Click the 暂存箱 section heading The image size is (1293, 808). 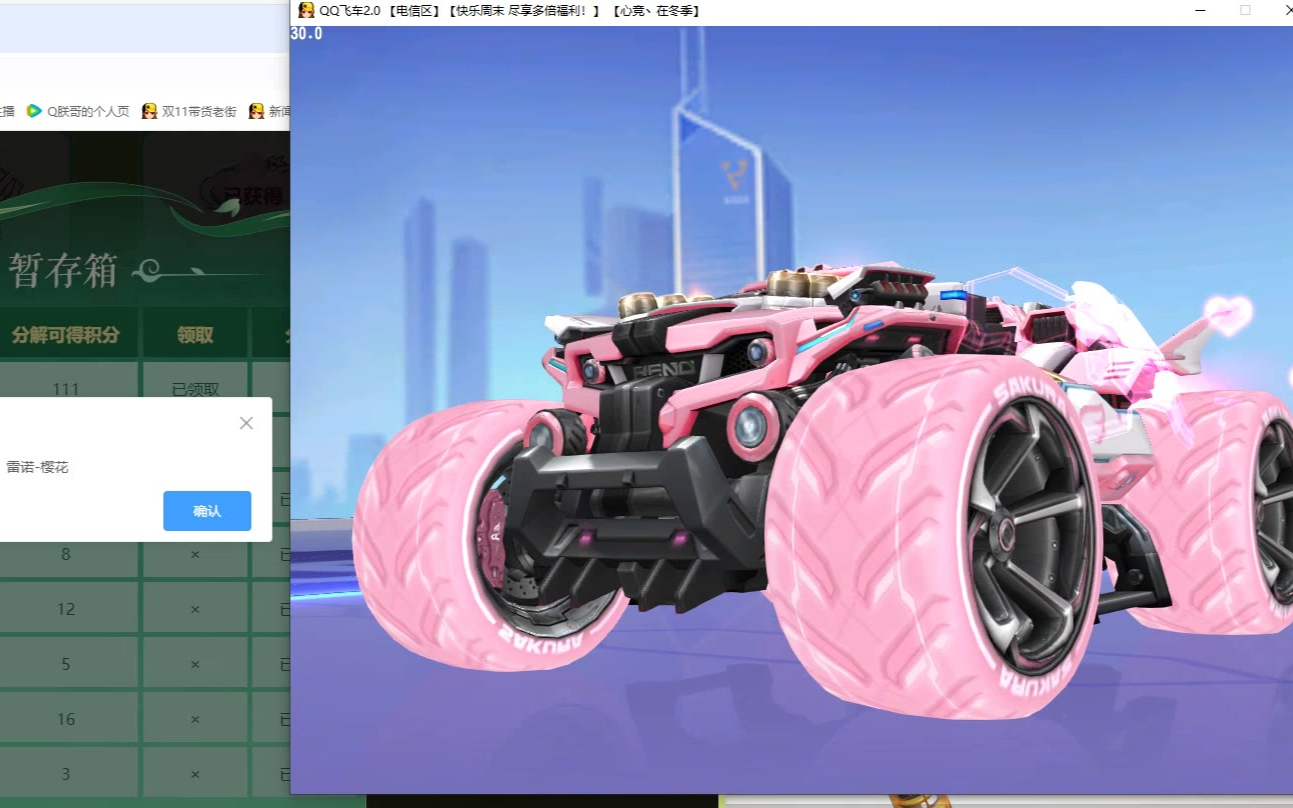[x=64, y=270]
